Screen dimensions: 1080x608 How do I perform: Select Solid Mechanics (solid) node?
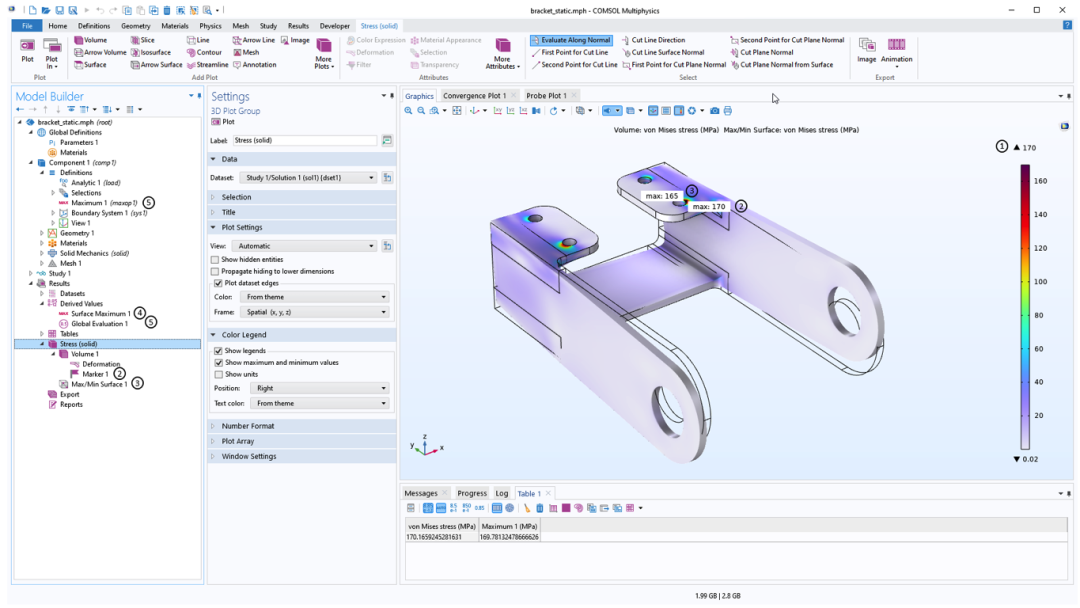[x=94, y=253]
